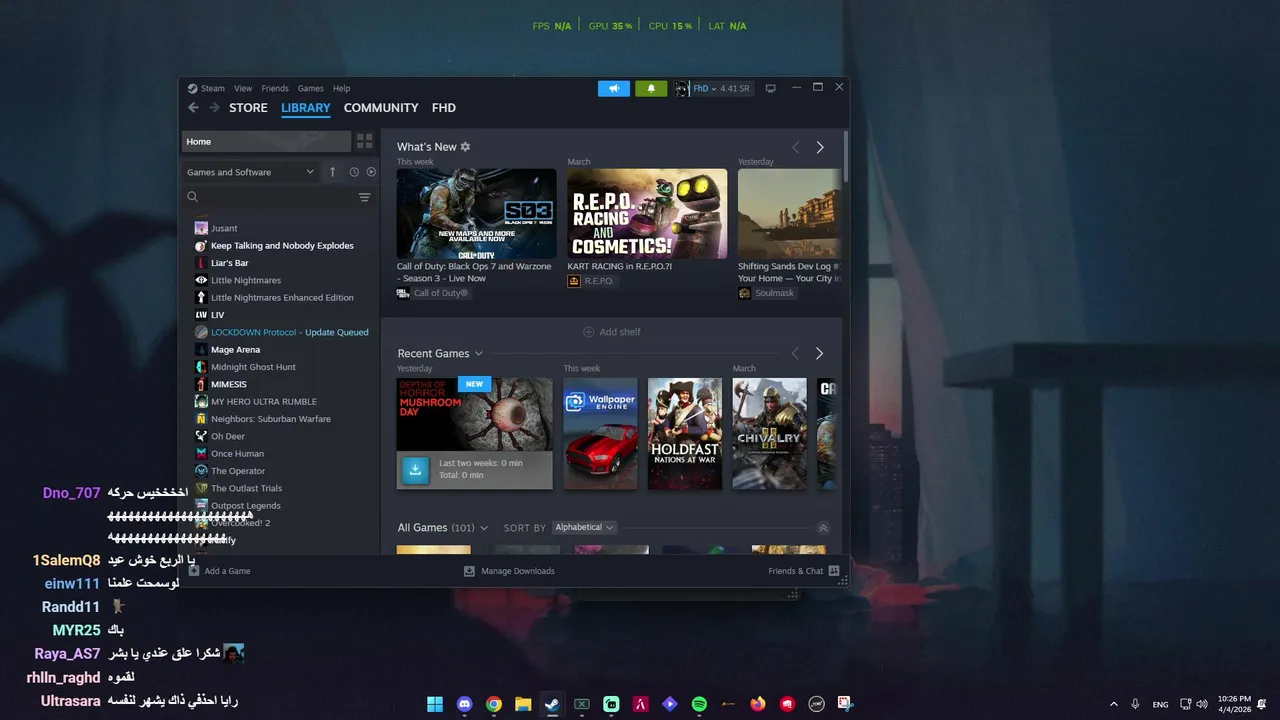1280x720 pixels.
Task: Select MY HERO ULTRA RUMBLE entry
Action: tap(264, 402)
